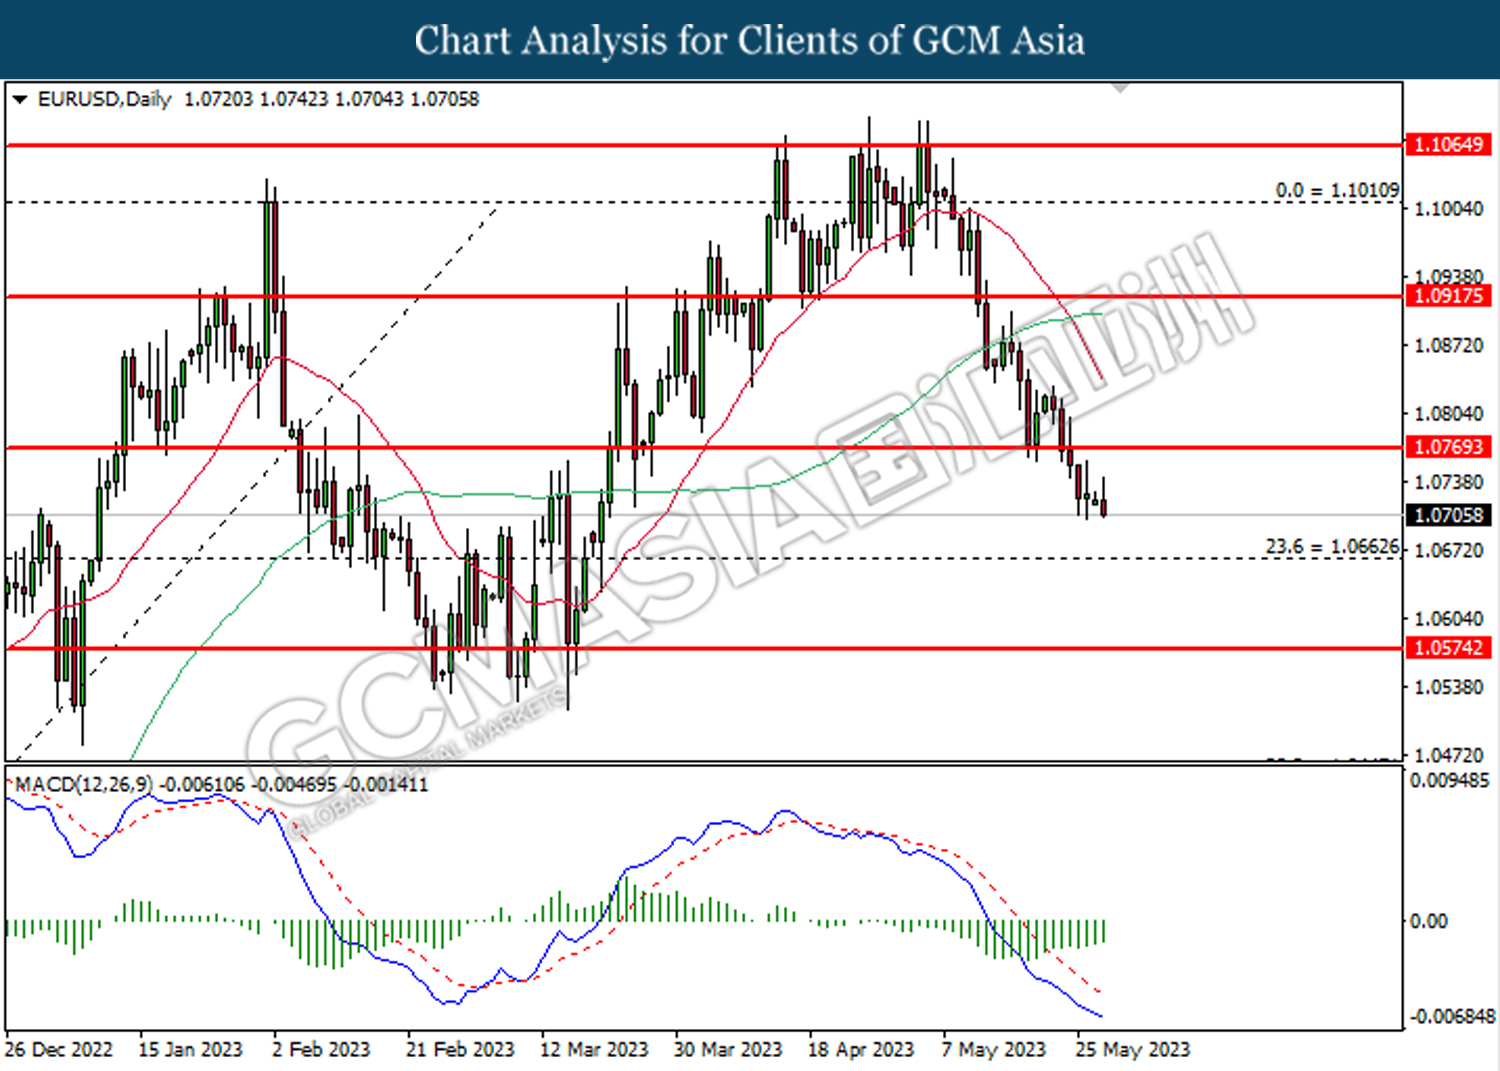
Task: Click the MACD axis value 0.009485
Action: pyautogui.click(x=1449, y=780)
